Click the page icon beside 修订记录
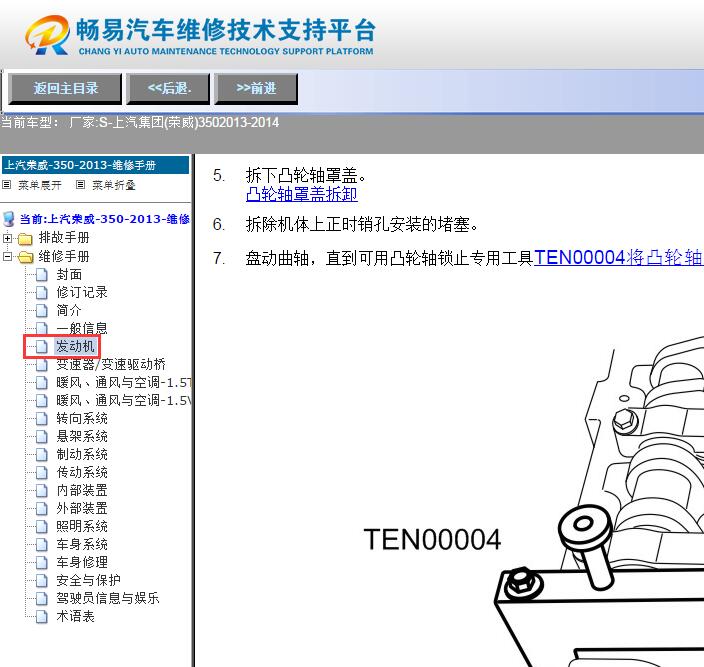The image size is (704, 667). (41, 293)
